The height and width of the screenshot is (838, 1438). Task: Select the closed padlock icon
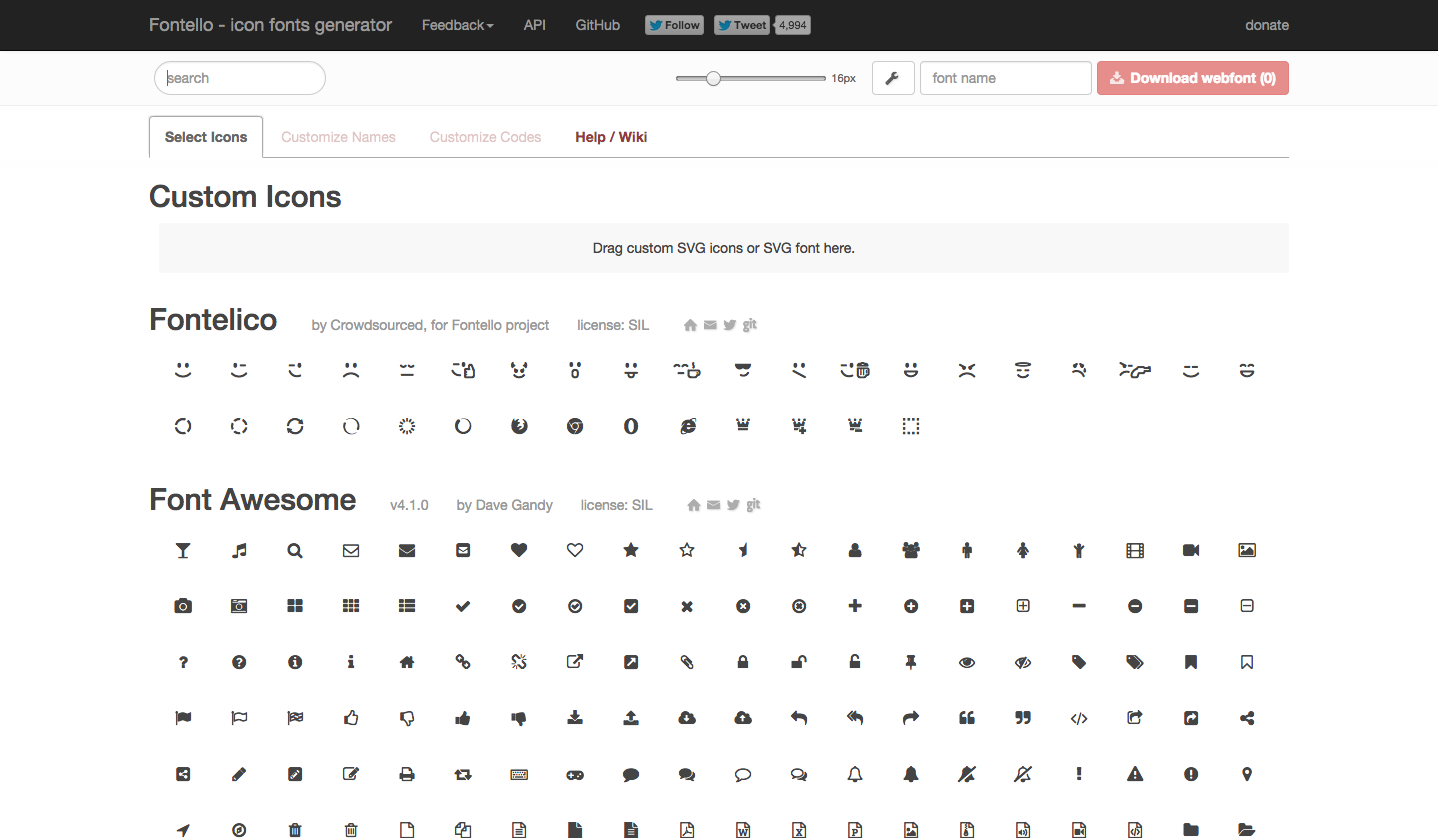pos(743,662)
